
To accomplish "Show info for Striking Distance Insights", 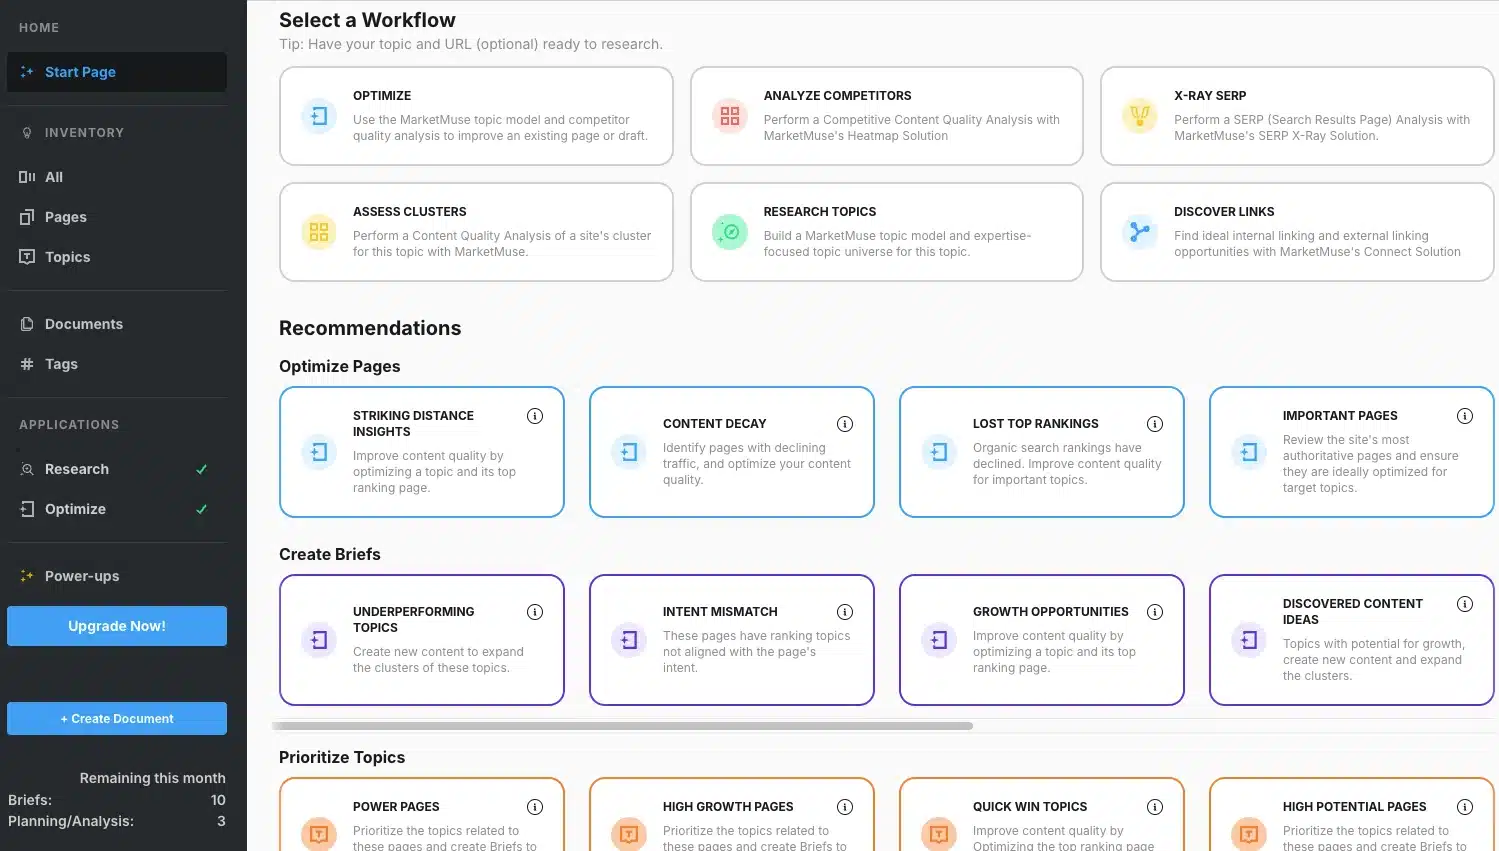I will (x=535, y=416).
